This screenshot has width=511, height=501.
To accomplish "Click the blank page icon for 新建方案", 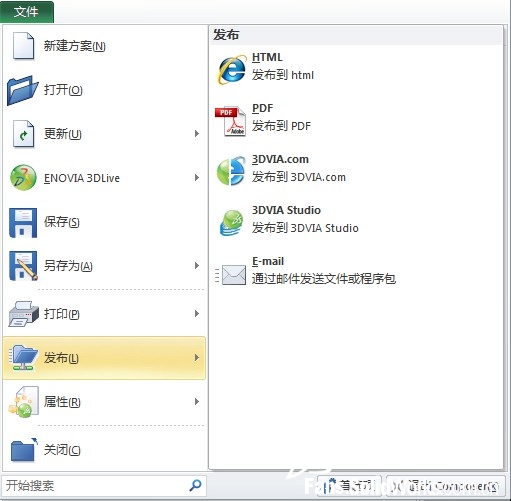I will 23,46.
